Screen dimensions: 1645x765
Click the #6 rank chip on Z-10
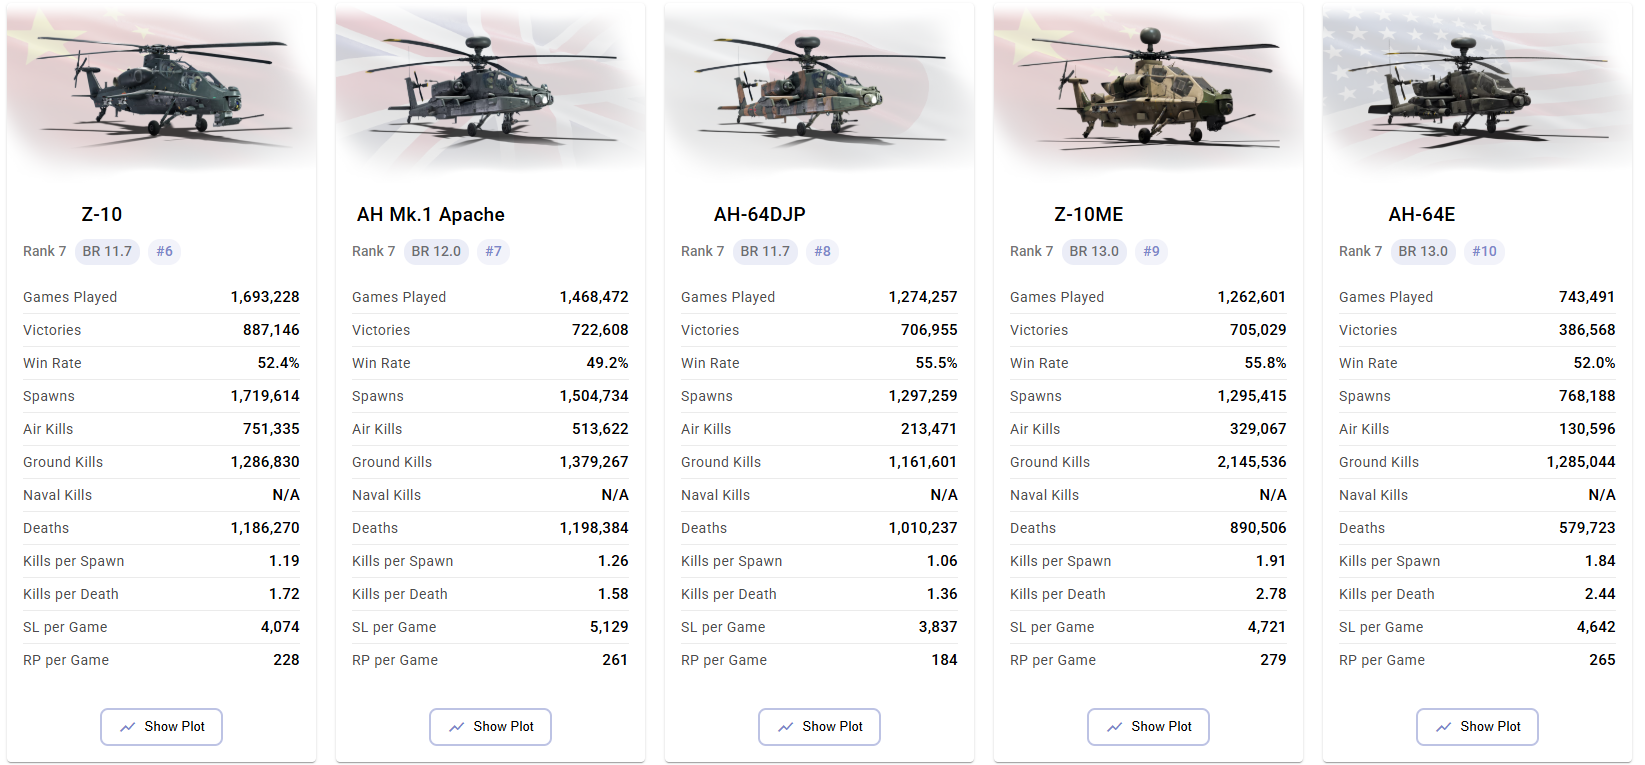pyautogui.click(x=165, y=251)
